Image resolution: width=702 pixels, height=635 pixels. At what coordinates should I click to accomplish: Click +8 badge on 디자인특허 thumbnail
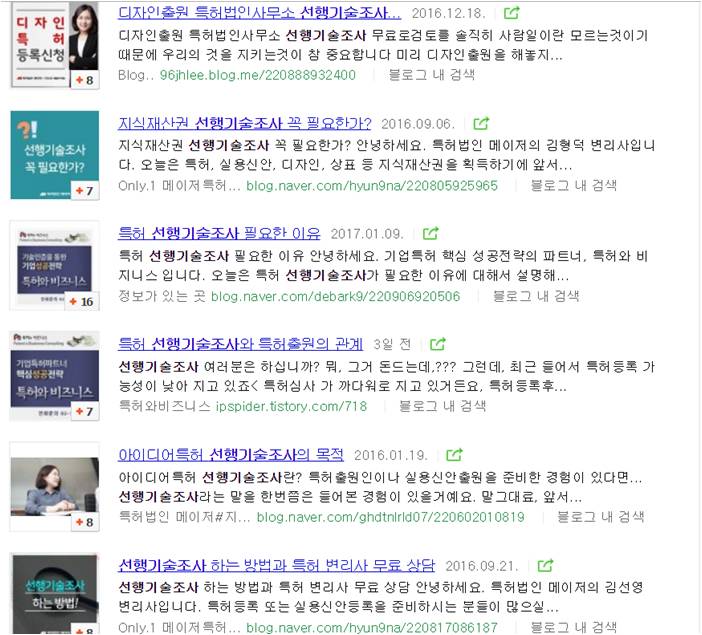[x=85, y=80]
